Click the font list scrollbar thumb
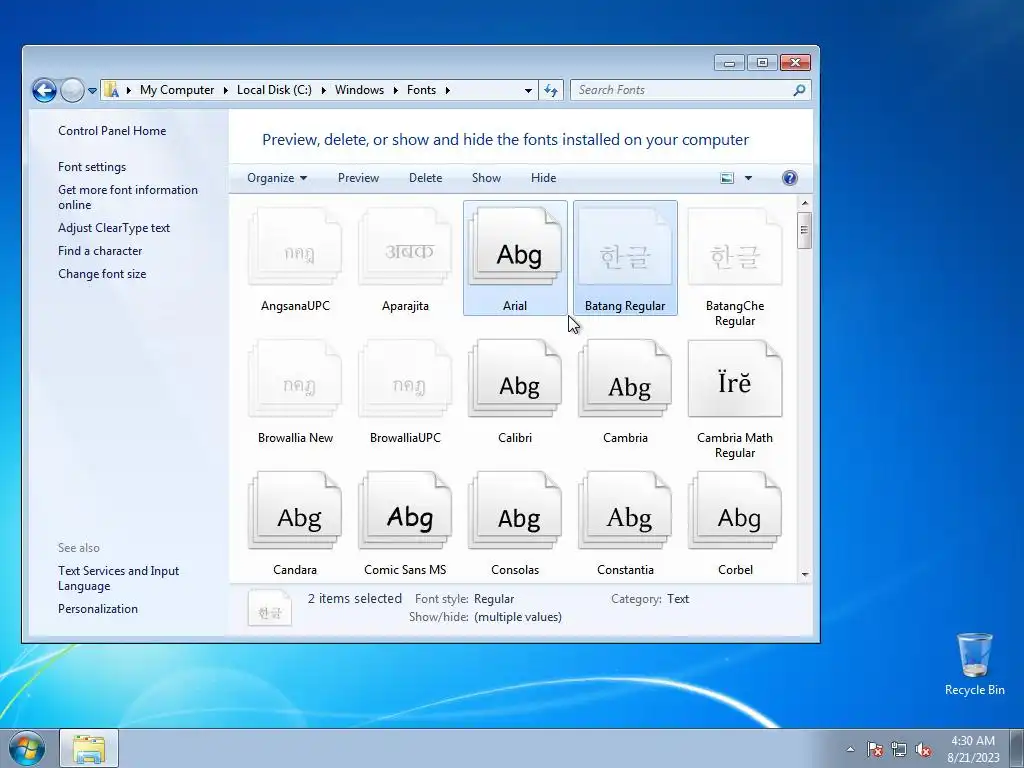This screenshot has height=768, width=1024. [x=805, y=231]
